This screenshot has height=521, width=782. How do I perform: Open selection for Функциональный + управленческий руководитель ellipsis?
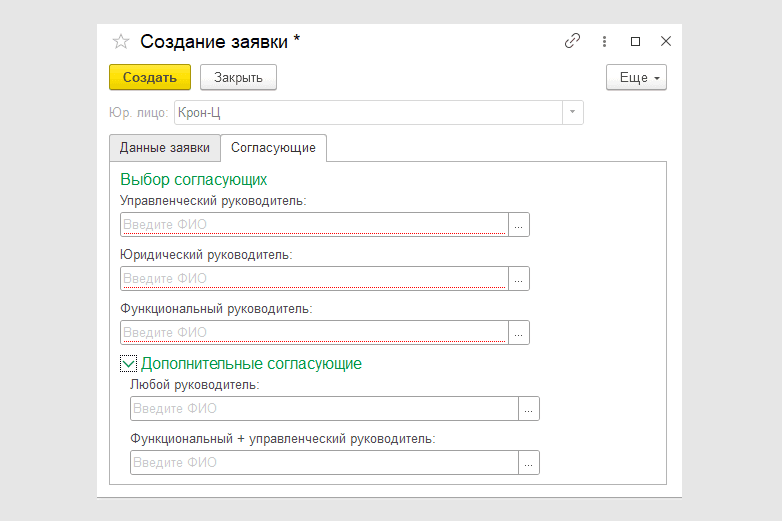(x=529, y=462)
